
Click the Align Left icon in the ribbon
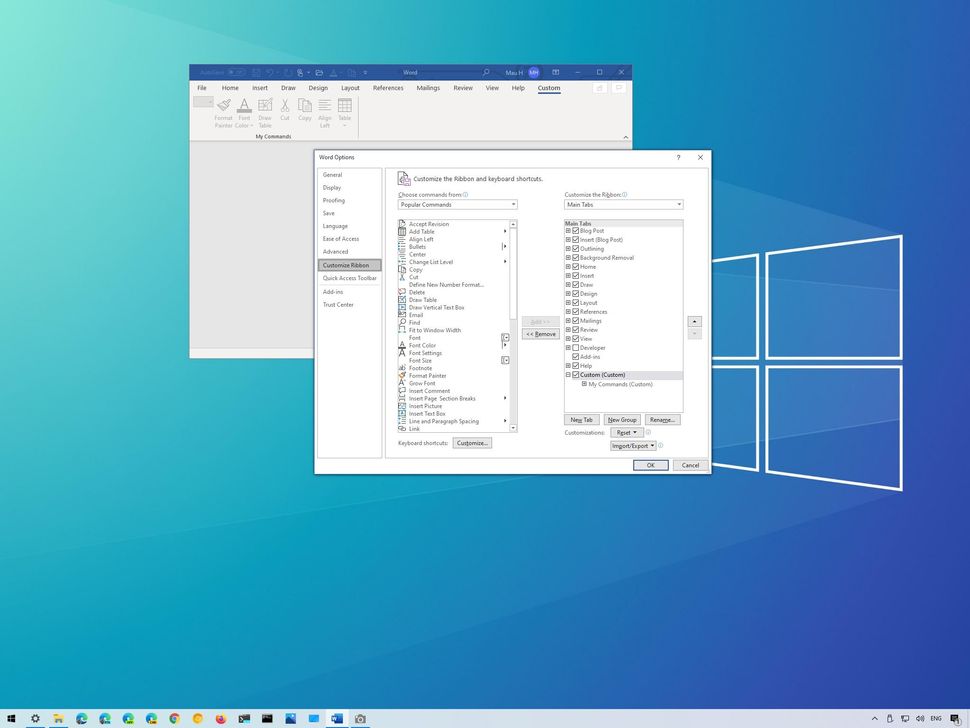325,103
